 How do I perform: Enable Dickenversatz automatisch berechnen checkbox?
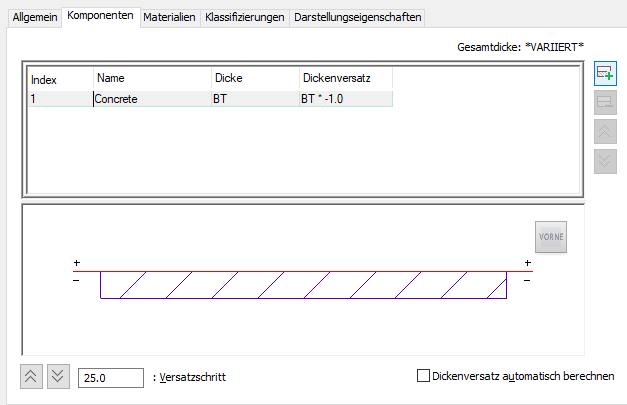(x=423, y=376)
